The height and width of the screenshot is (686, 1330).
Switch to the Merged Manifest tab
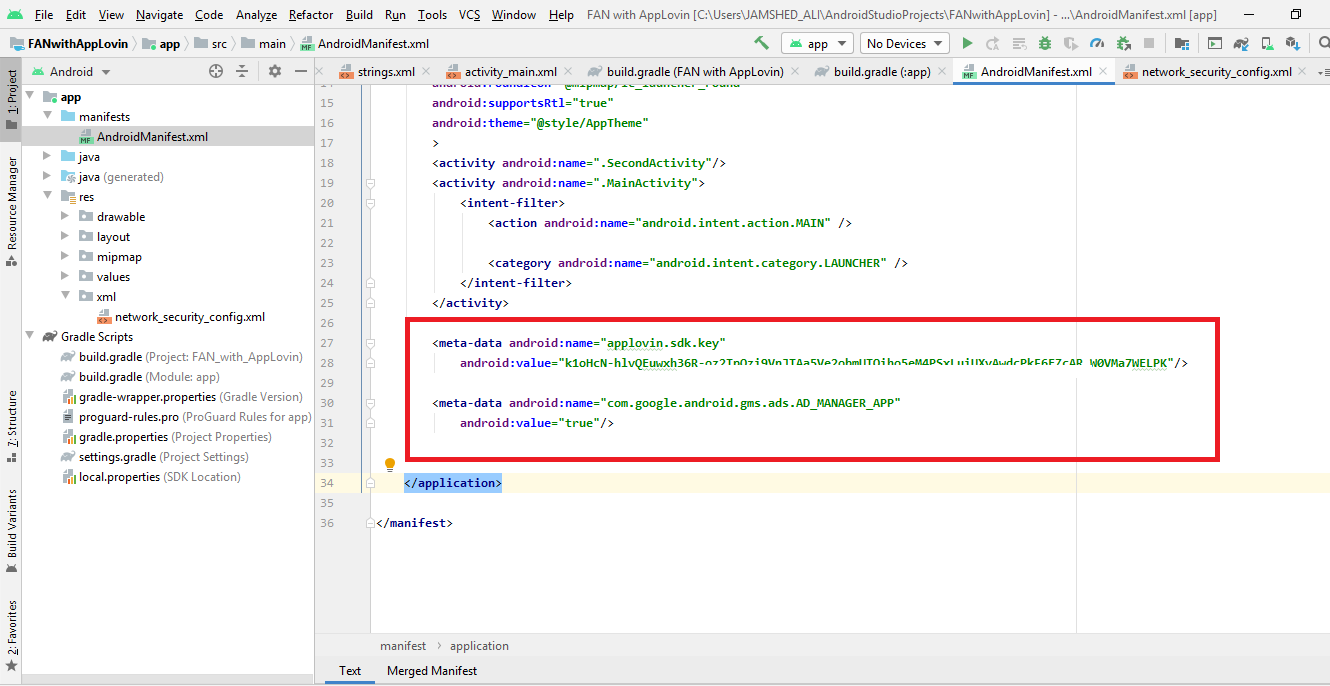[432, 671]
